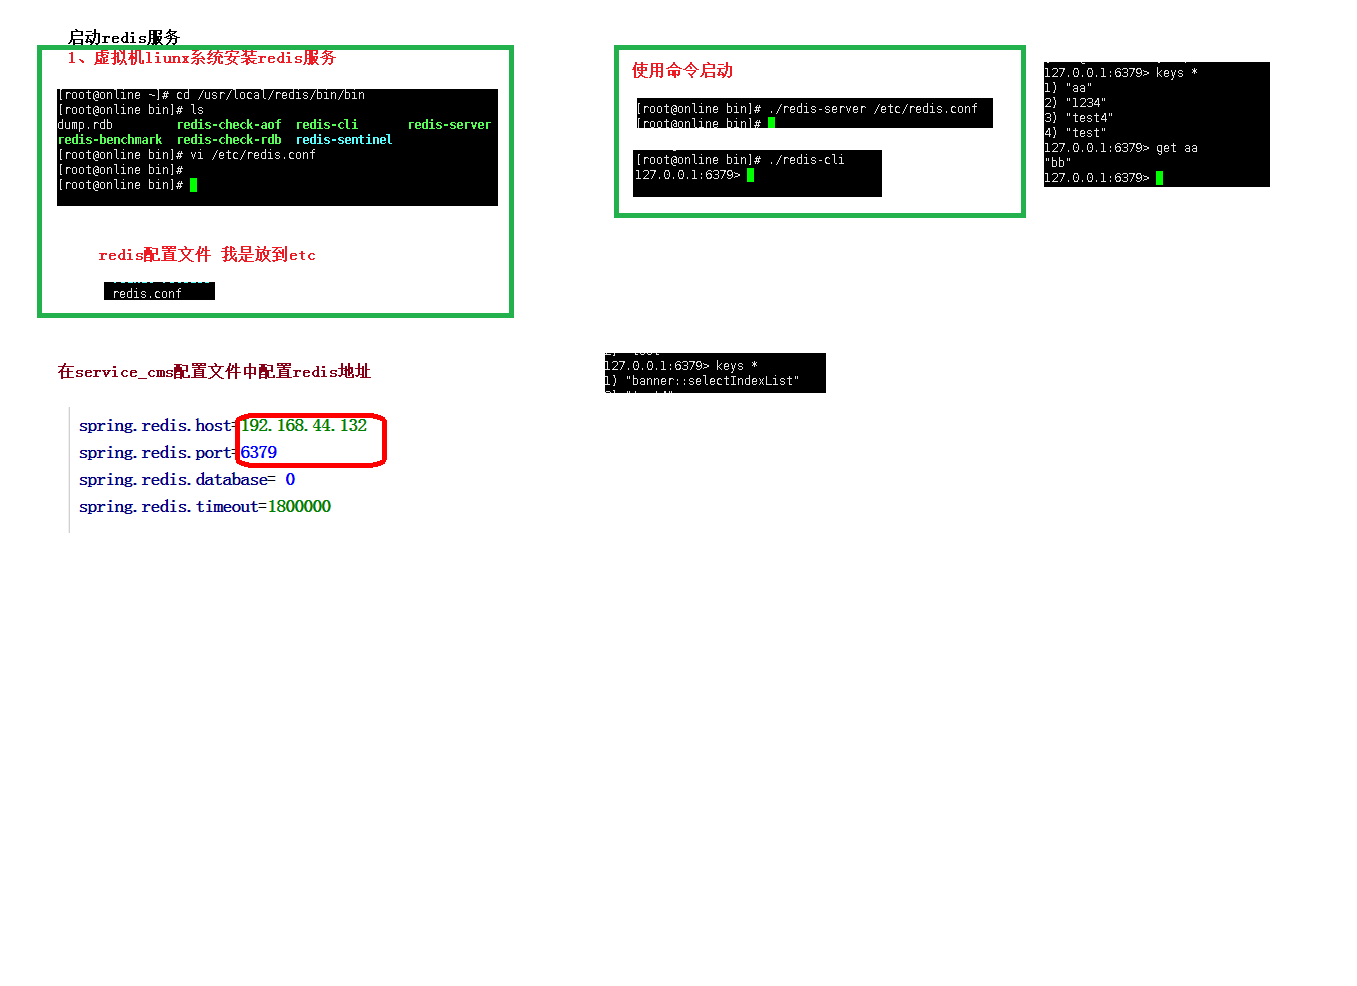Click the 'spring.redis.timeout=1800000' line
1357x986 pixels.
pos(205,507)
